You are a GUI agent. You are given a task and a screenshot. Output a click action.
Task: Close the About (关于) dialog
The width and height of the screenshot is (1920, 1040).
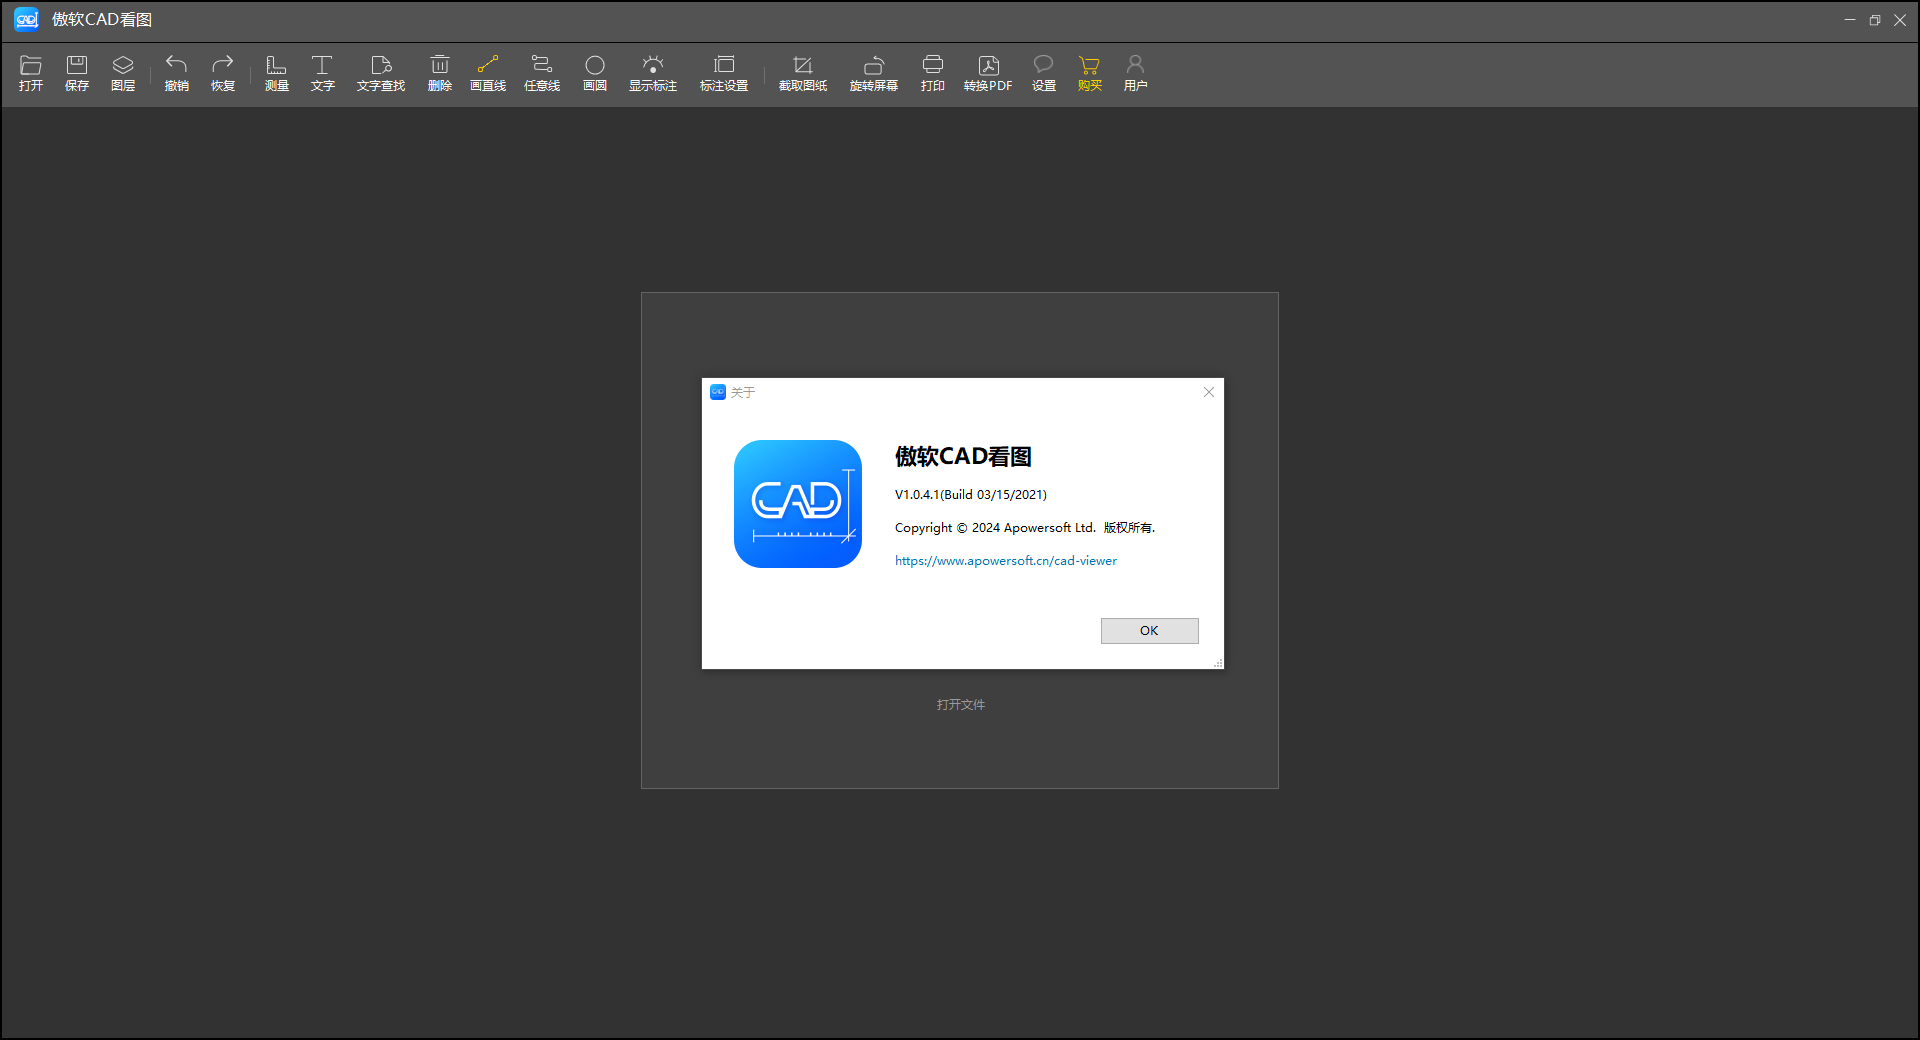click(x=1209, y=392)
